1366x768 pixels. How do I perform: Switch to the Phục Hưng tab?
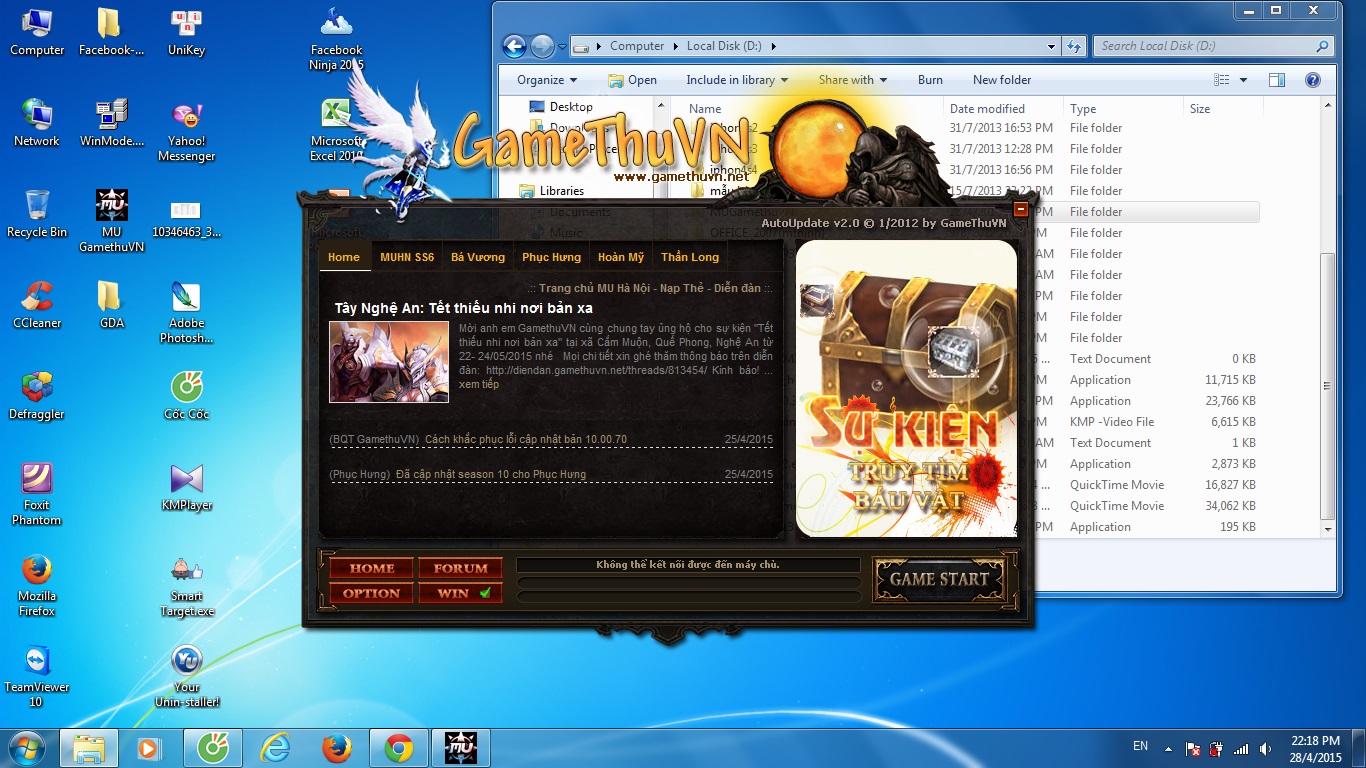(x=551, y=257)
